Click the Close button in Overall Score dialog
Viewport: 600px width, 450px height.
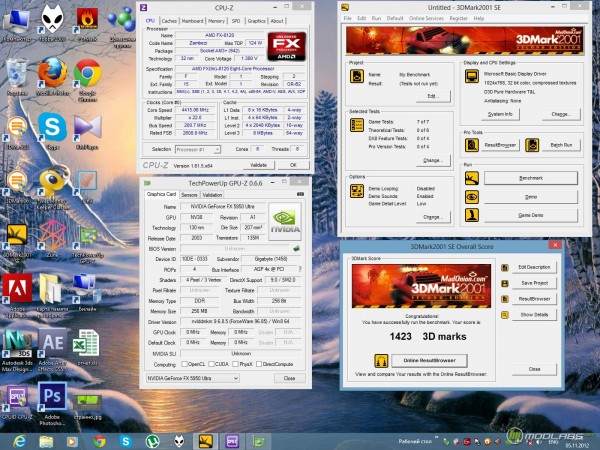coord(534,369)
